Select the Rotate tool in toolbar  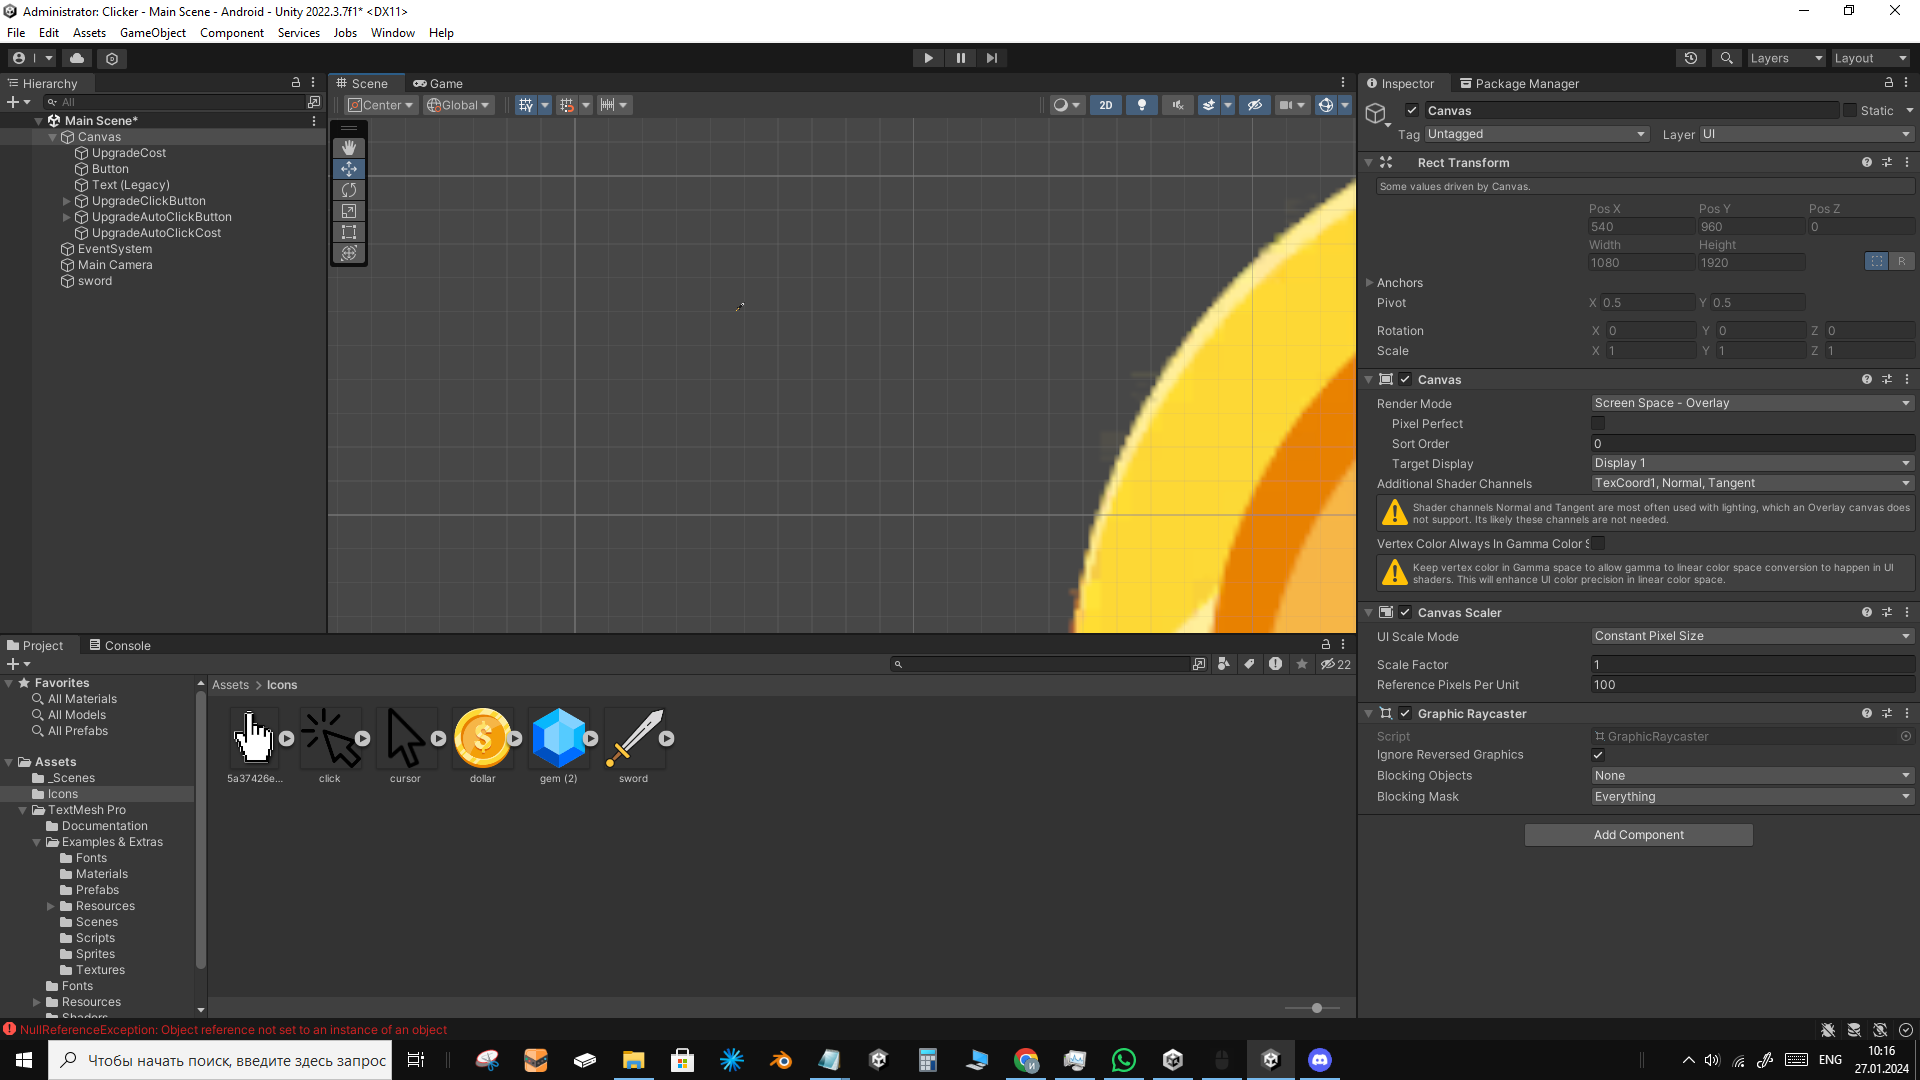[348, 189]
